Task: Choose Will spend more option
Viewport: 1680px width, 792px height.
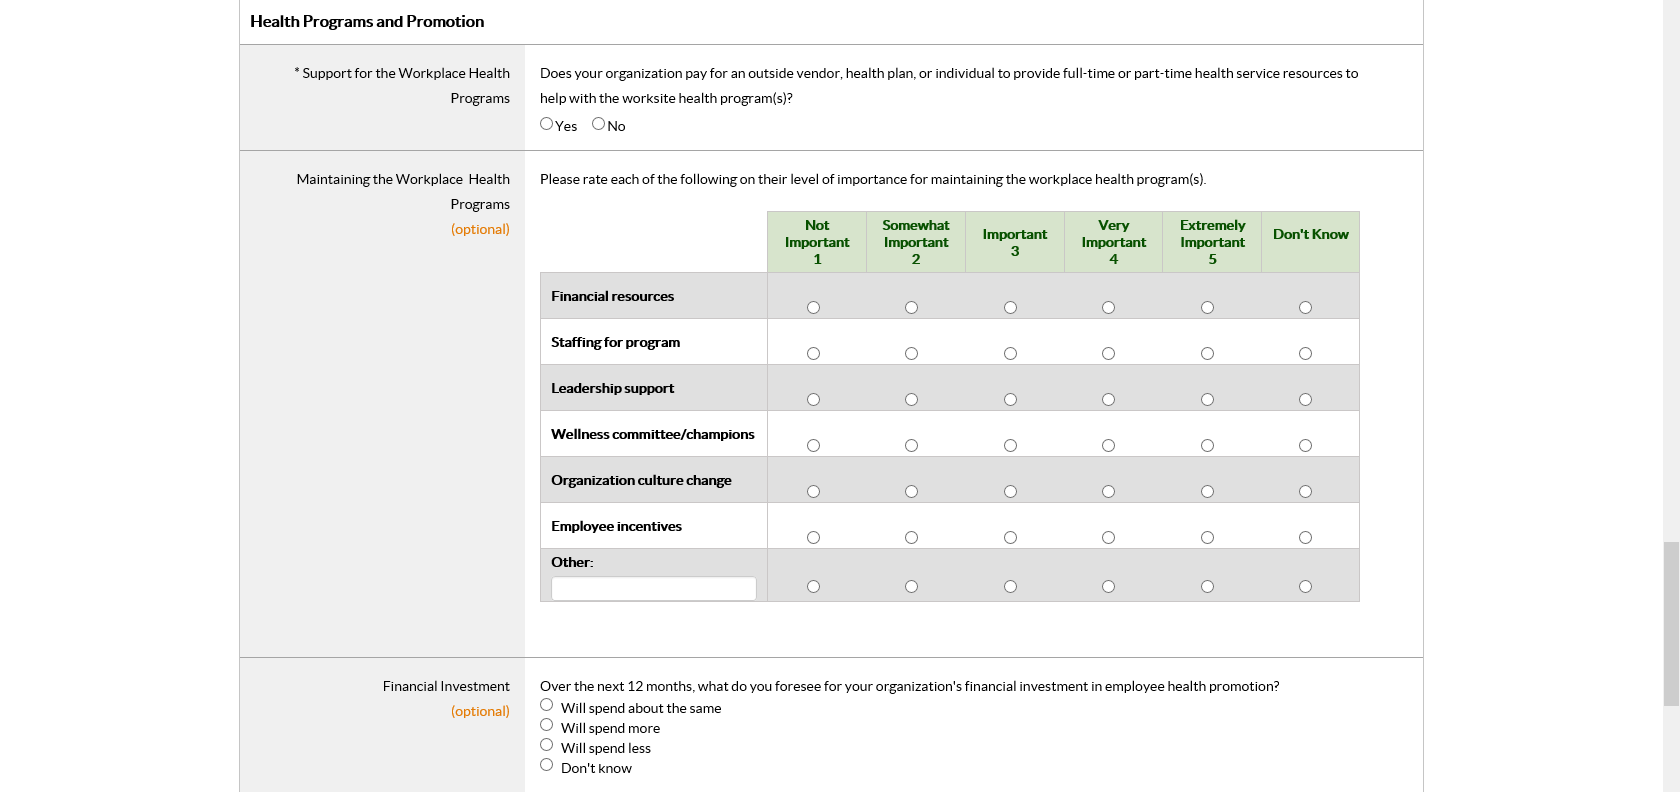Action: 546,725
